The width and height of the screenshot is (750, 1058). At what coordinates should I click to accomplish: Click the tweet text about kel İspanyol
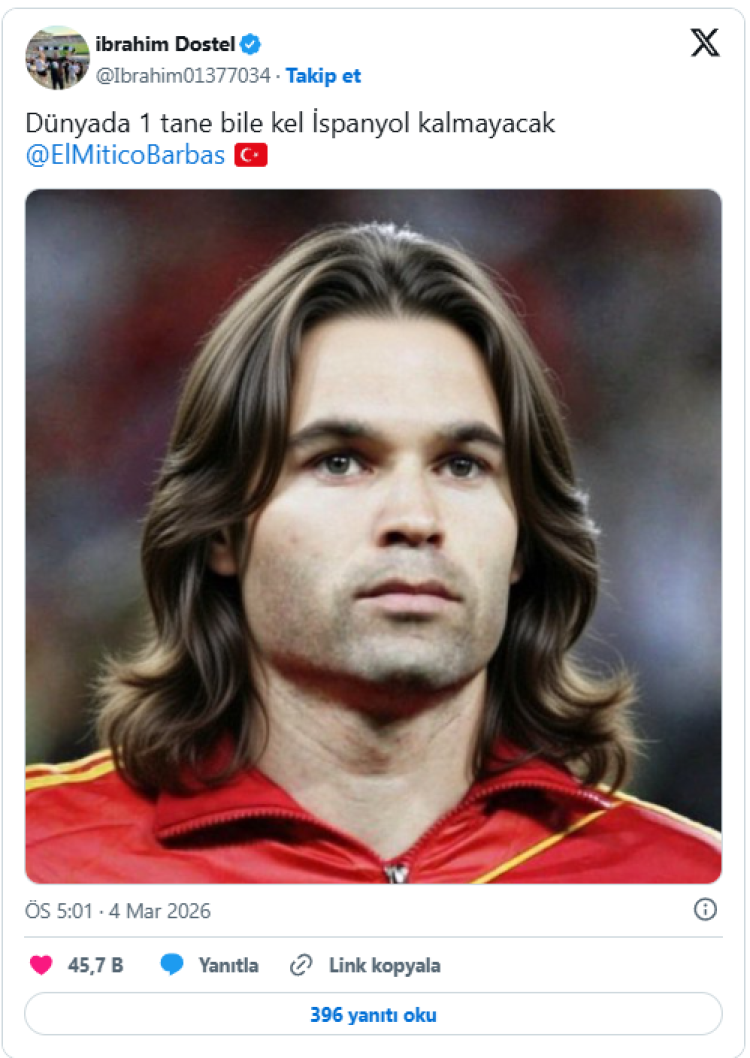290,123
